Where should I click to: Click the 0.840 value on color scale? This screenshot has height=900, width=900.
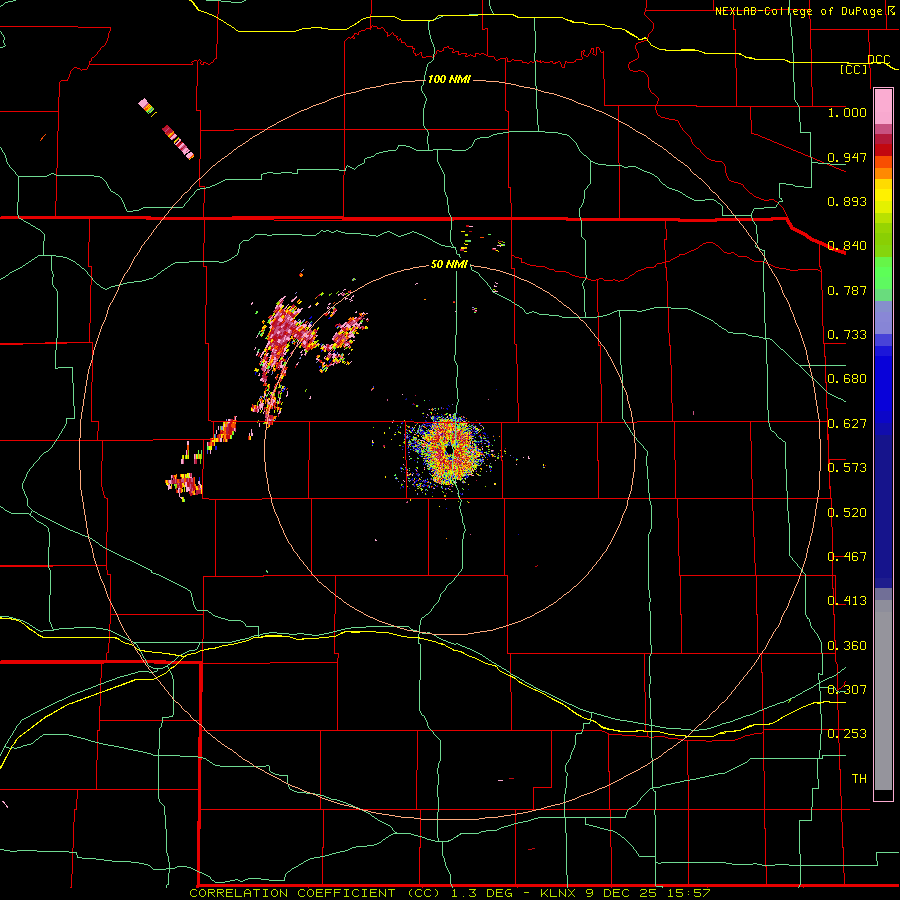click(x=847, y=246)
